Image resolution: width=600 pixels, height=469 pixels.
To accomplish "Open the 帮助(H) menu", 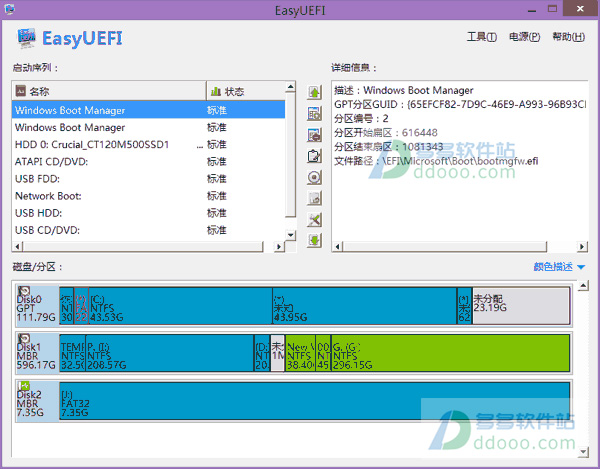I will [568, 37].
